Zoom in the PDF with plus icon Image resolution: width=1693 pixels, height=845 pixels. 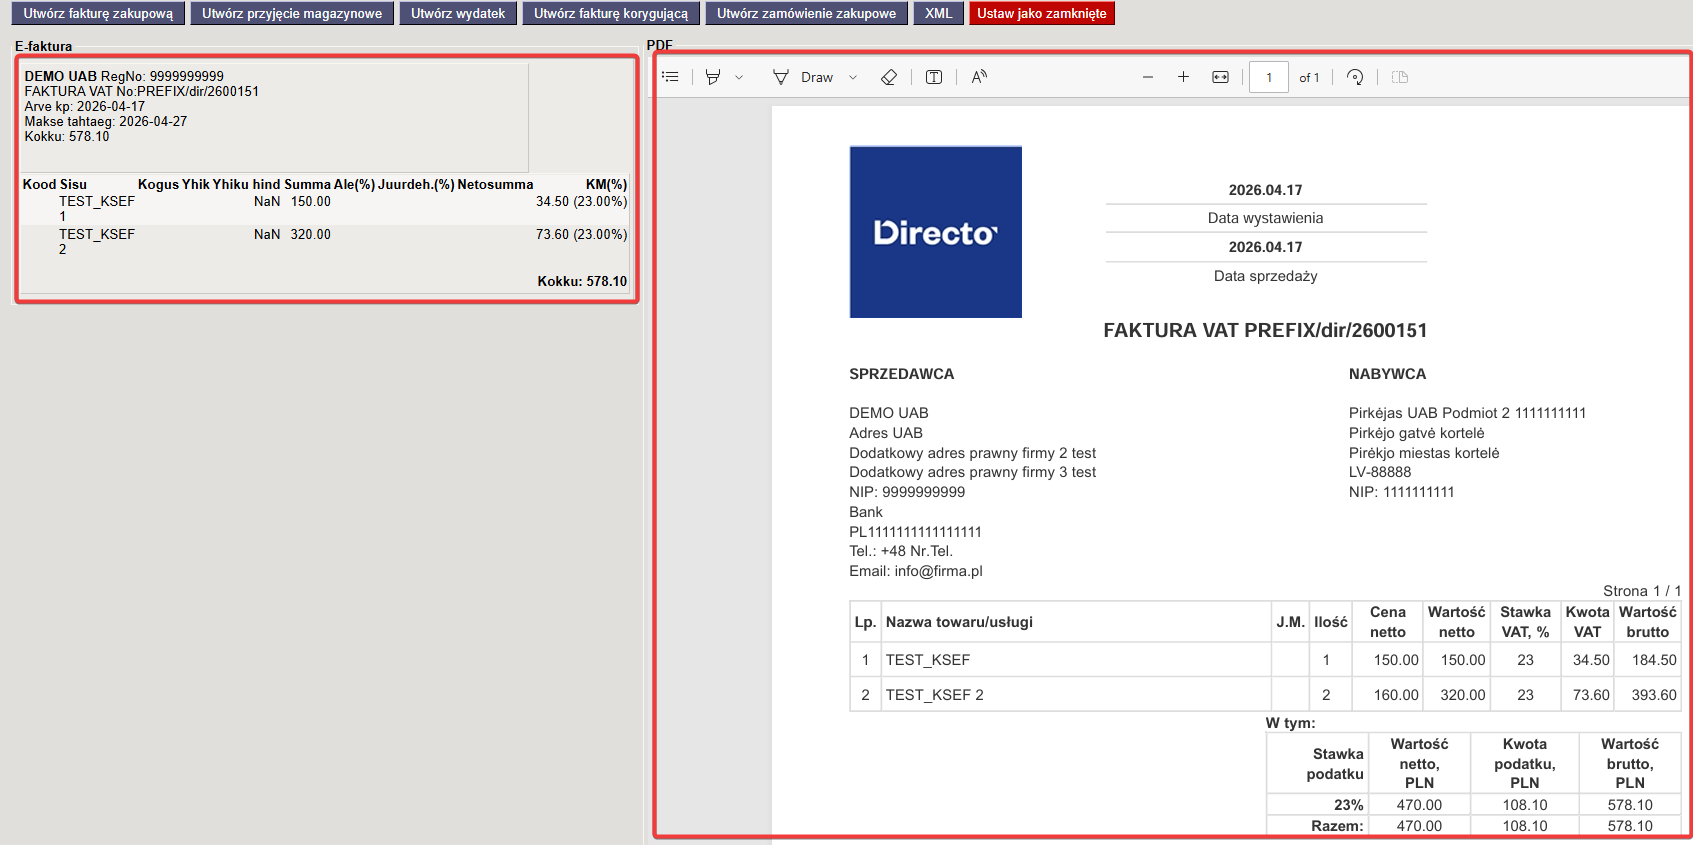click(x=1183, y=77)
